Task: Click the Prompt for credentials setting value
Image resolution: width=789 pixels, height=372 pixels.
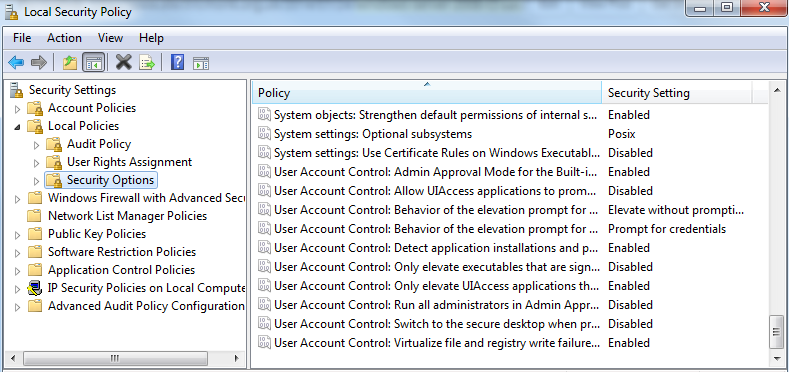Action: click(x=667, y=229)
